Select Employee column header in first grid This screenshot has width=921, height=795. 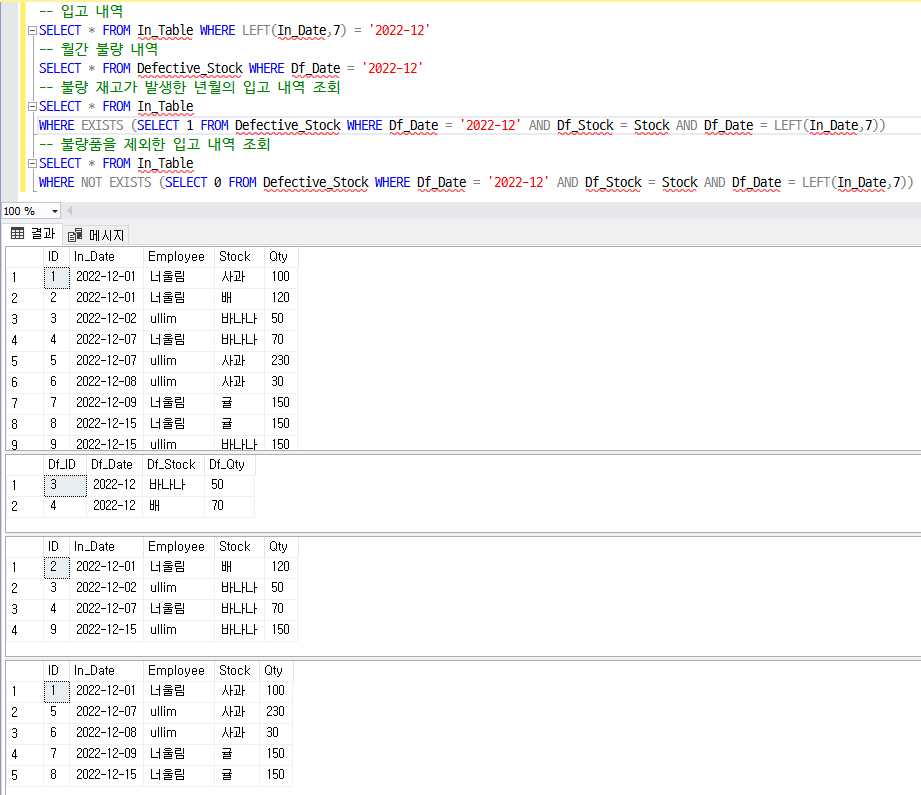pyautogui.click(x=179, y=257)
